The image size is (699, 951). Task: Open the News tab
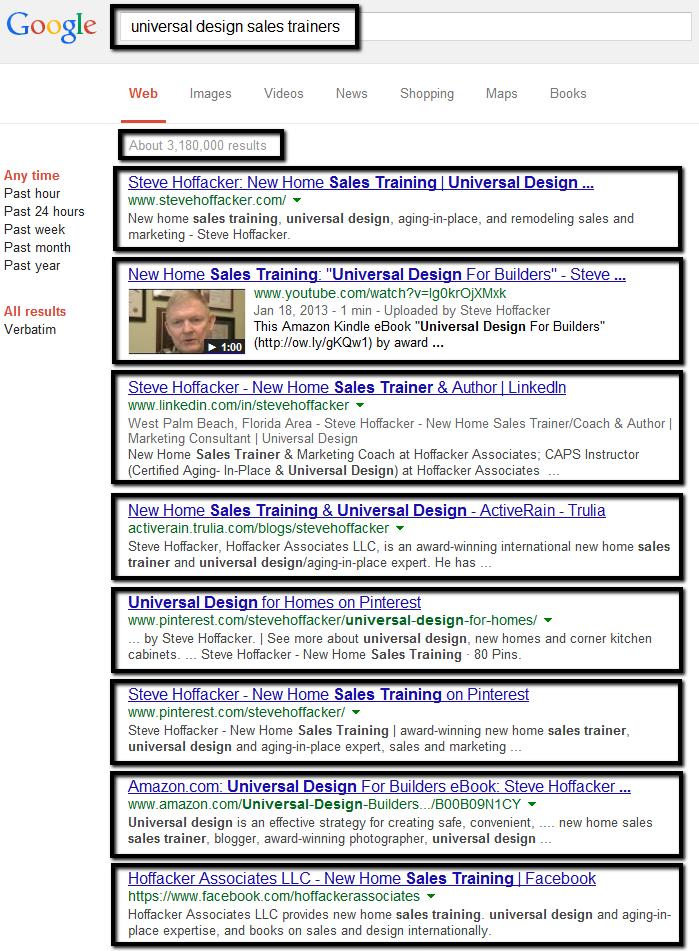352,93
